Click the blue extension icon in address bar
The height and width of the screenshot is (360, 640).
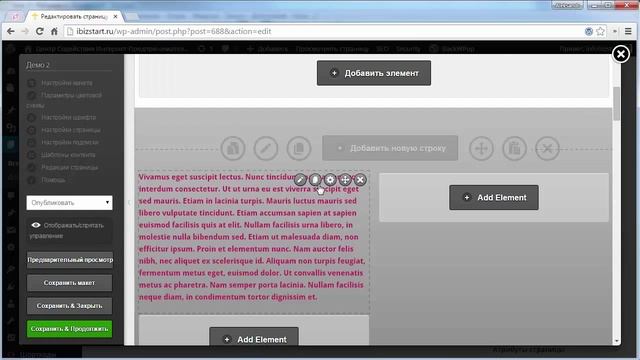589,31
